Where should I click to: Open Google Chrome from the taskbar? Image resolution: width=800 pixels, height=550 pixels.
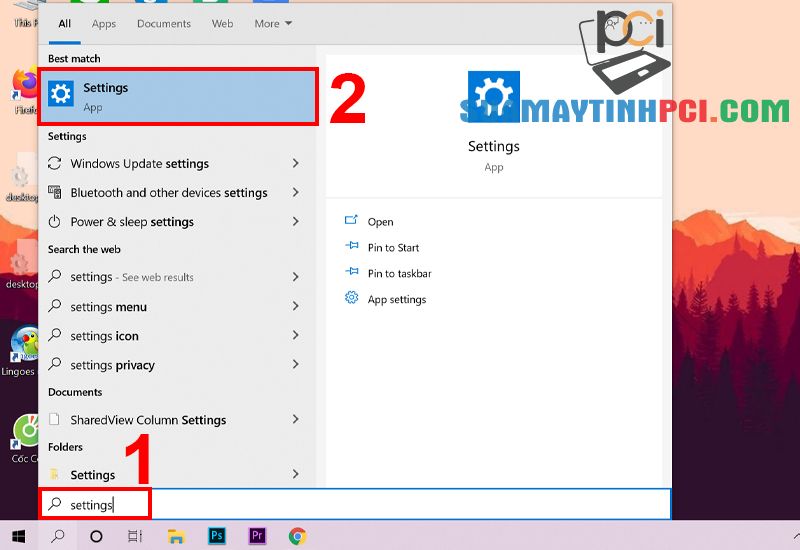coord(297,536)
